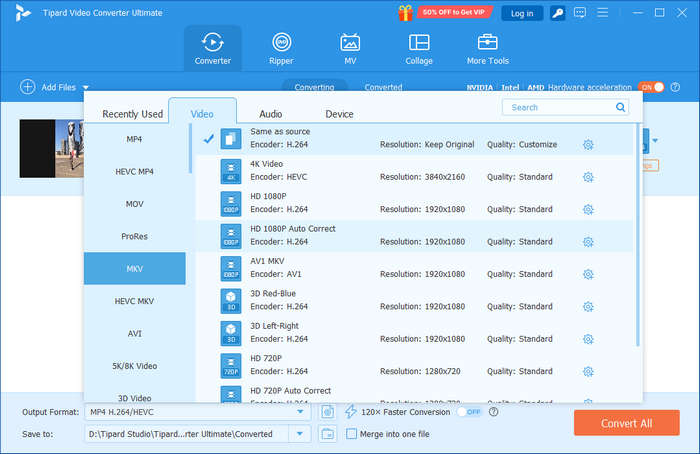
Task: Expand the file format dropdown arrow at right
Action: [655, 141]
